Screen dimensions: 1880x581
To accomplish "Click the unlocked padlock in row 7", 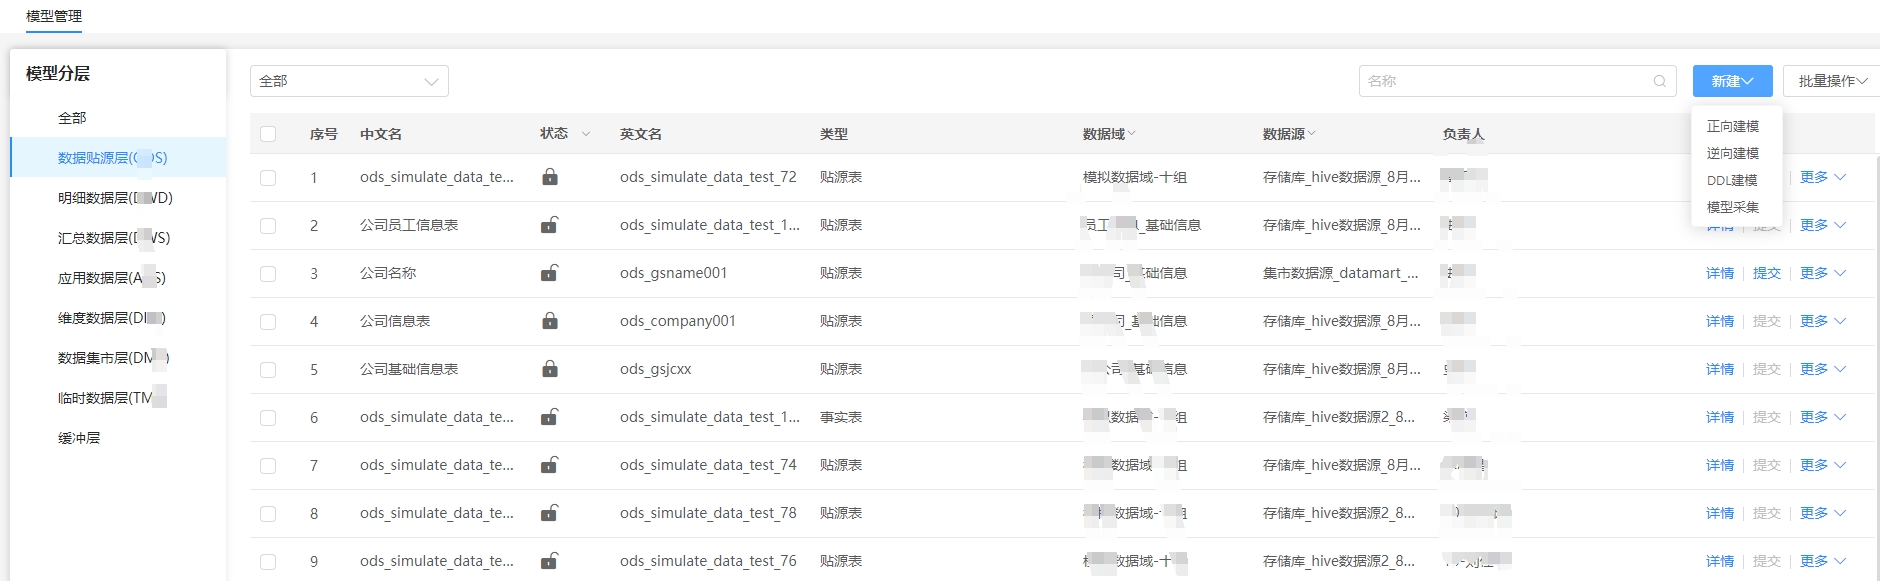I will (549, 465).
